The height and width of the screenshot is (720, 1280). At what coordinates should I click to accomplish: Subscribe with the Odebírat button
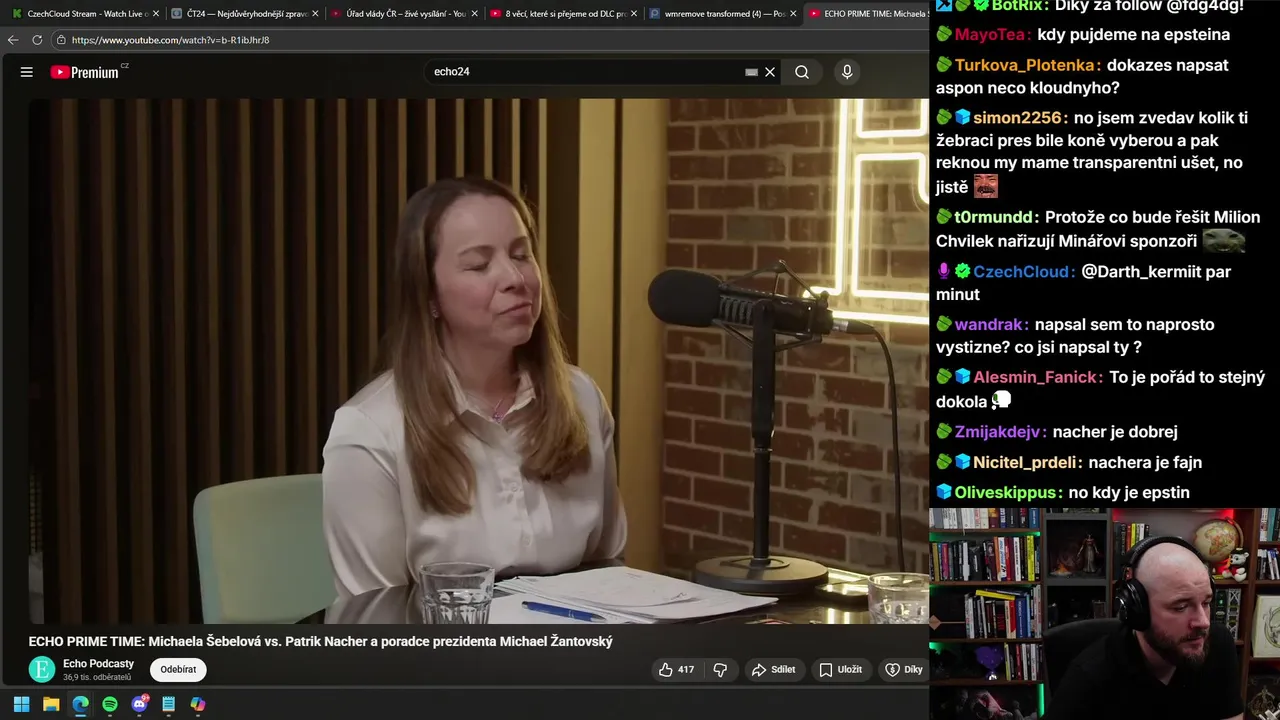pyautogui.click(x=178, y=669)
